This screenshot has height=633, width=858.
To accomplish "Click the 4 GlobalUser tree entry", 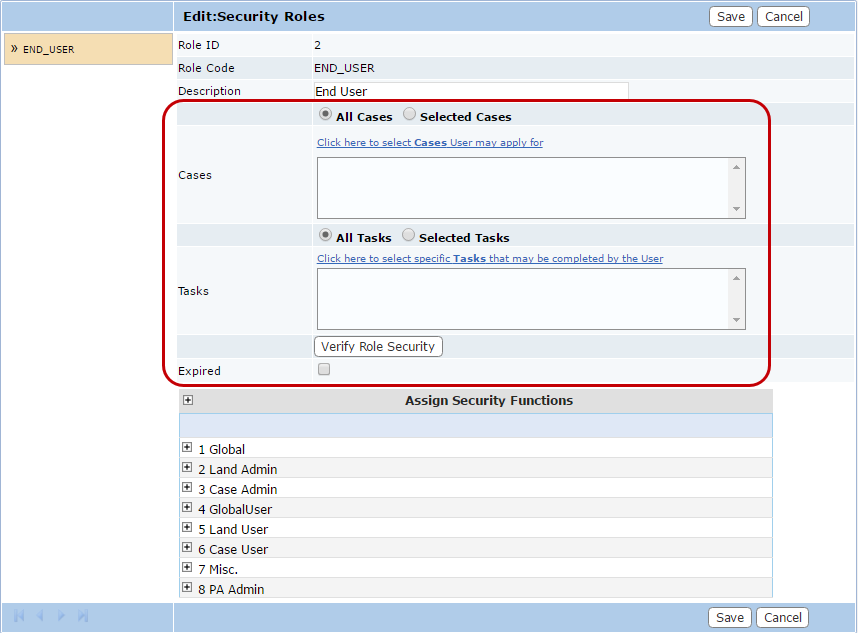I will [x=234, y=509].
